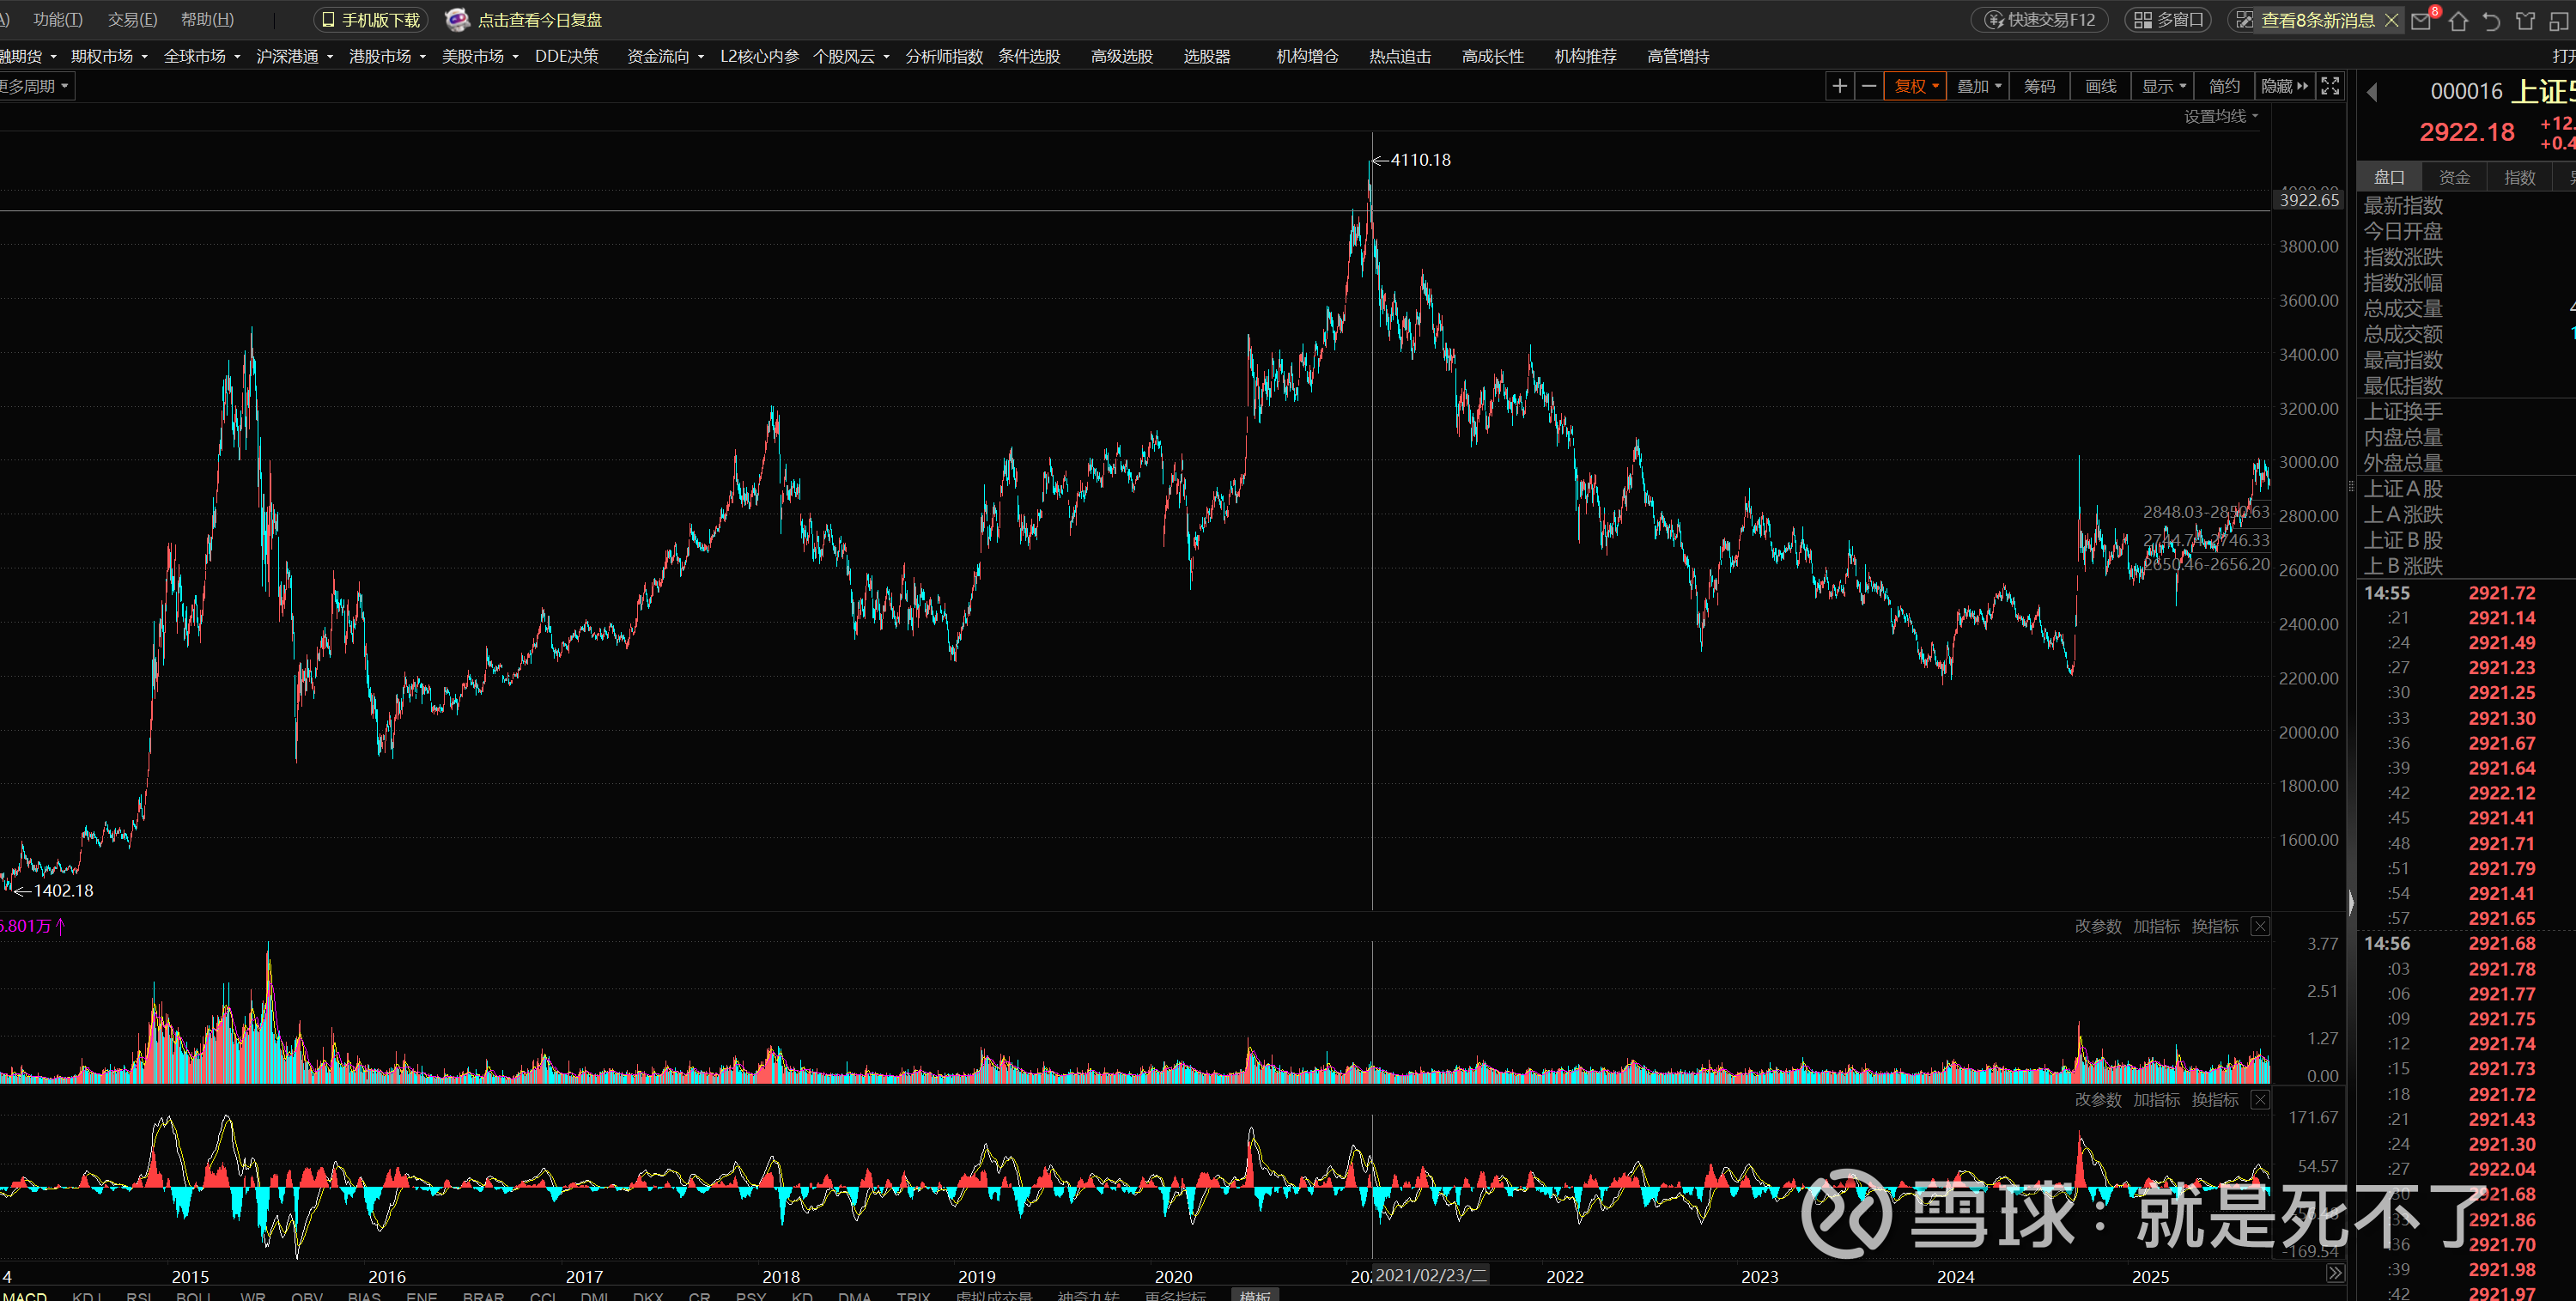Viewport: 2576px width, 1301px height.
Task: Toggle the 隐藏 hide side panel button
Action: [x=2285, y=86]
